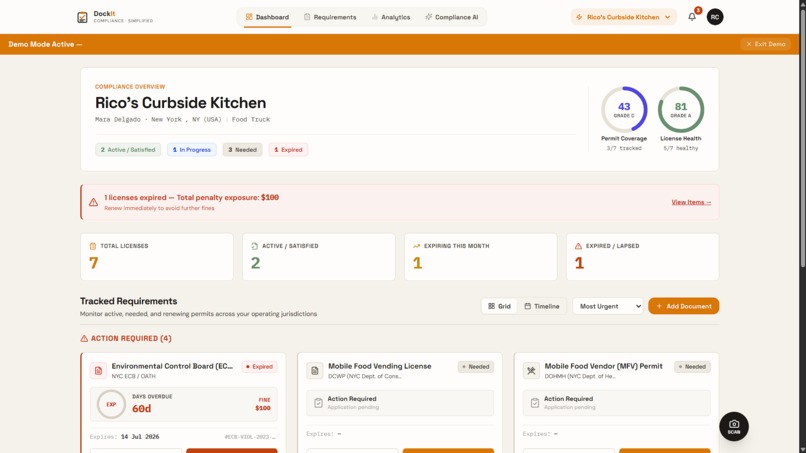Click the Environmental Control Board document icon

pyautogui.click(x=98, y=370)
